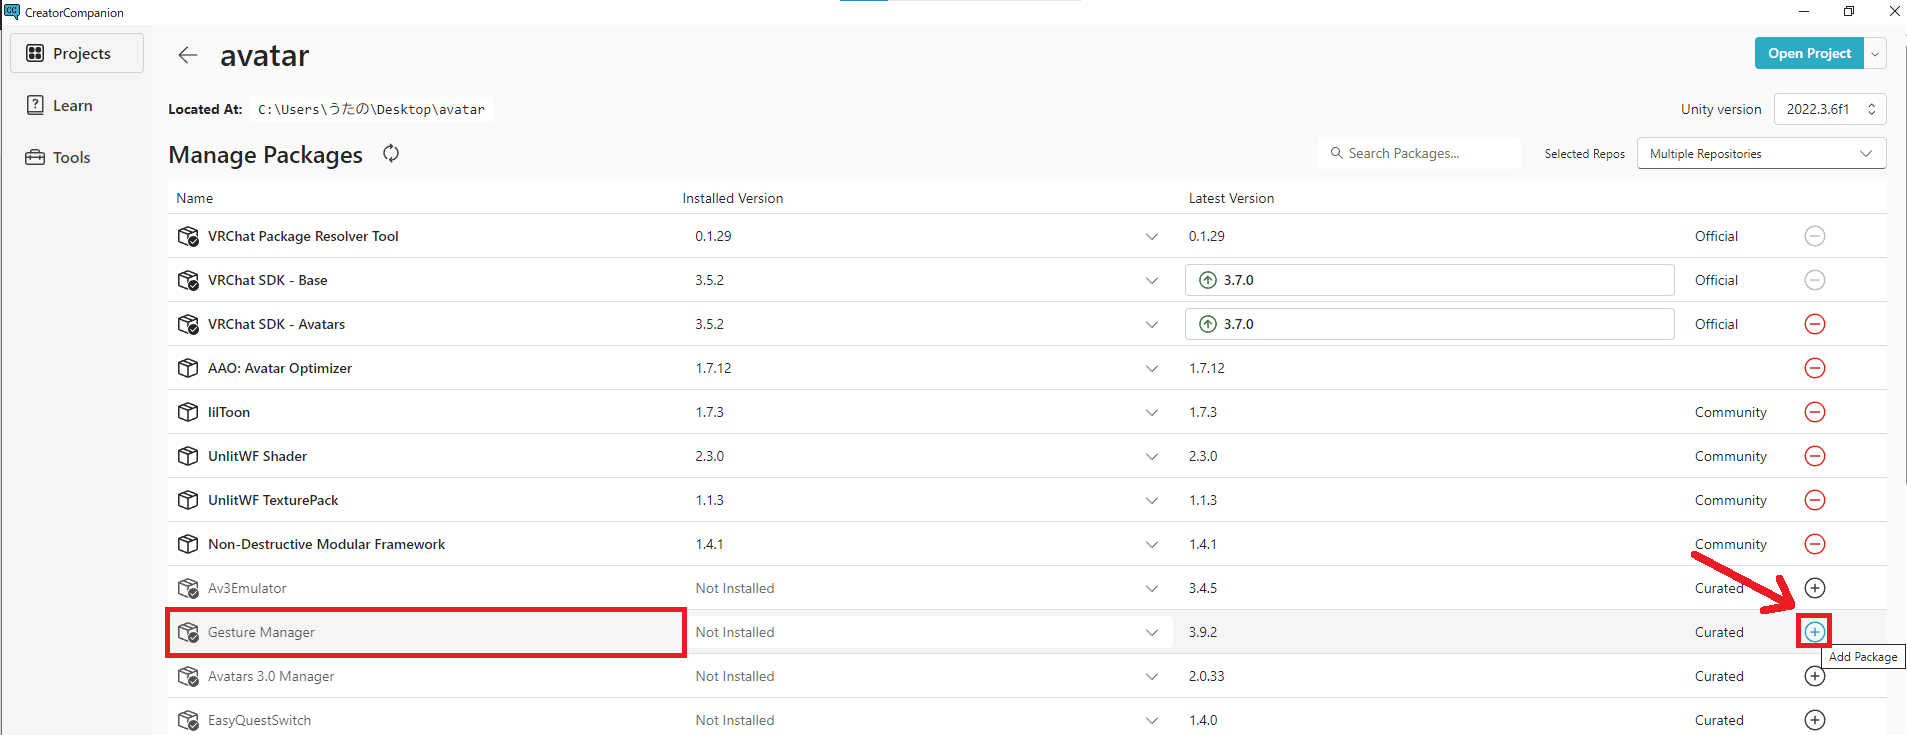This screenshot has width=1907, height=735.
Task: Open the Unity version selector
Action: (1829, 109)
